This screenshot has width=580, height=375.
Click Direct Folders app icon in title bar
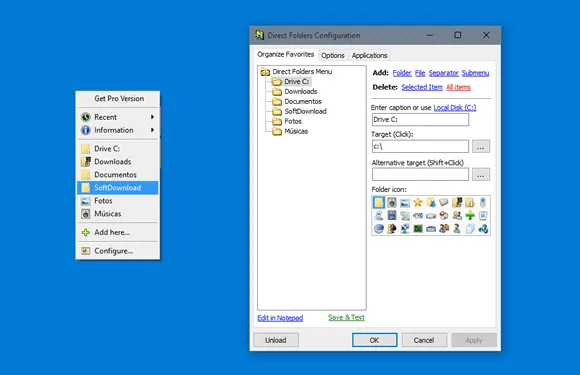coord(259,35)
